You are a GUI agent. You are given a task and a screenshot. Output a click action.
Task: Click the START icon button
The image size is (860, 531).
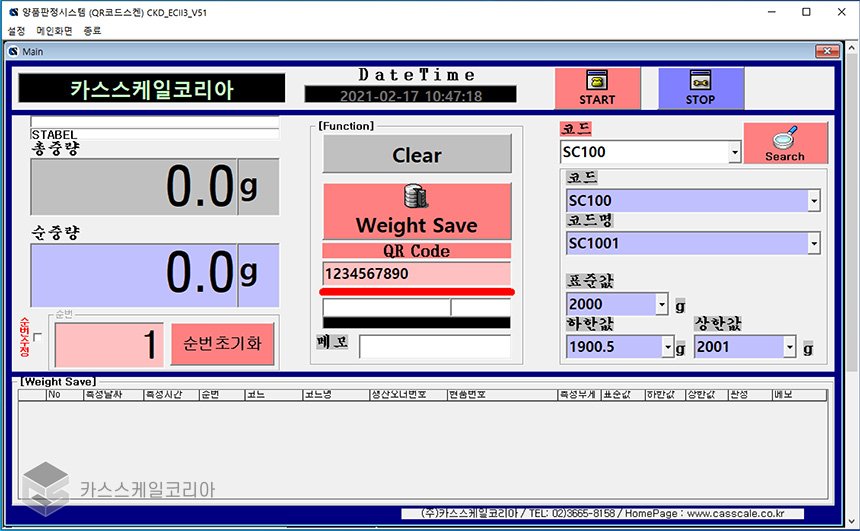pos(596,84)
